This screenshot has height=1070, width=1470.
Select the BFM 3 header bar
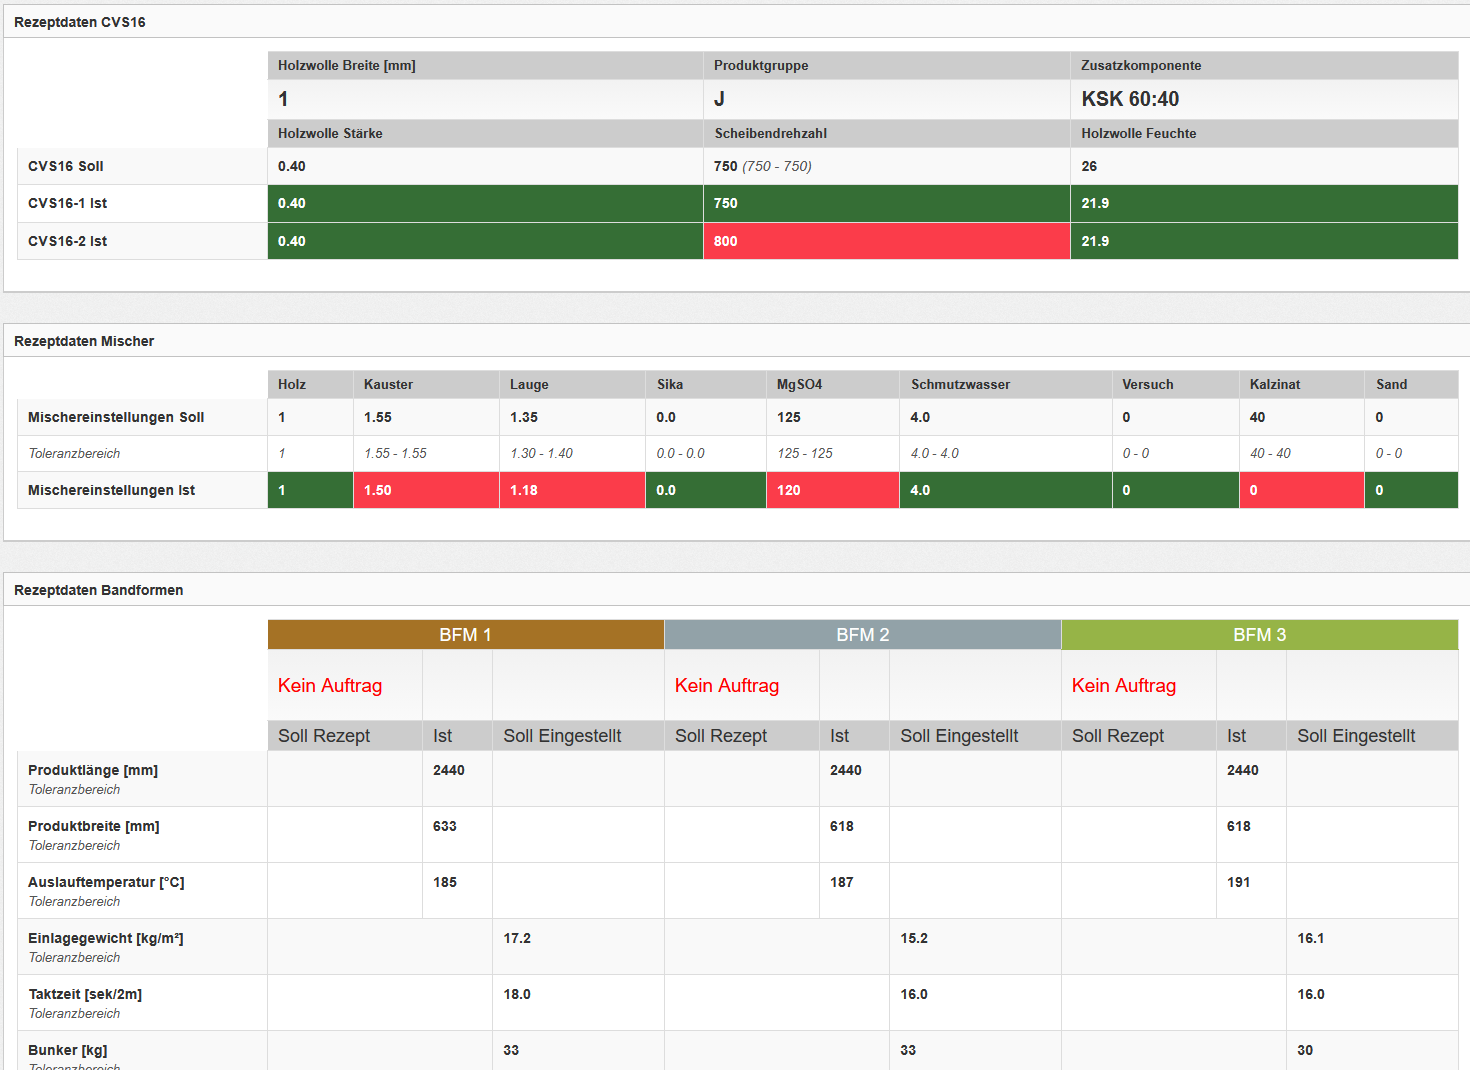[x=1259, y=635]
